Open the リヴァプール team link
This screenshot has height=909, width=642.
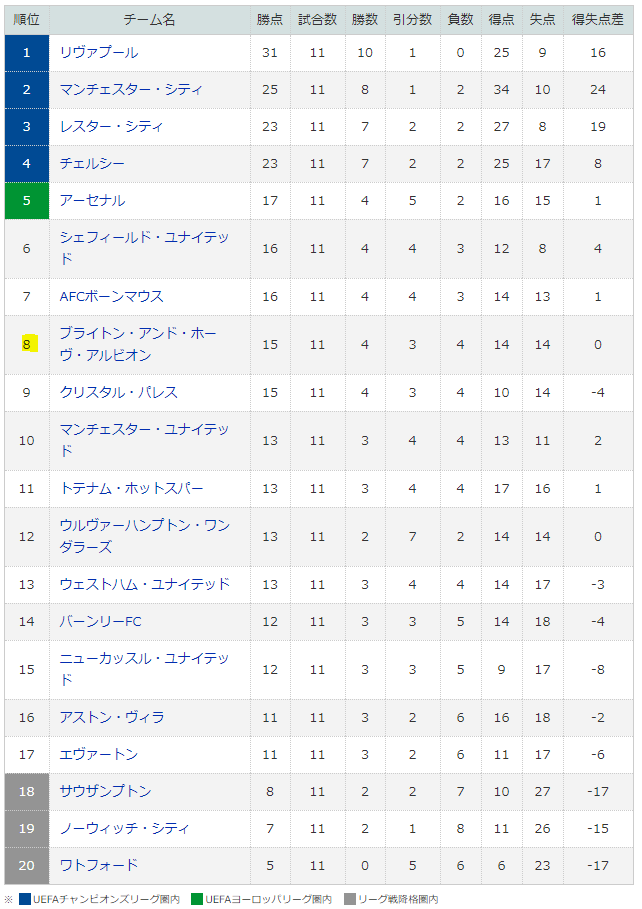(99, 53)
